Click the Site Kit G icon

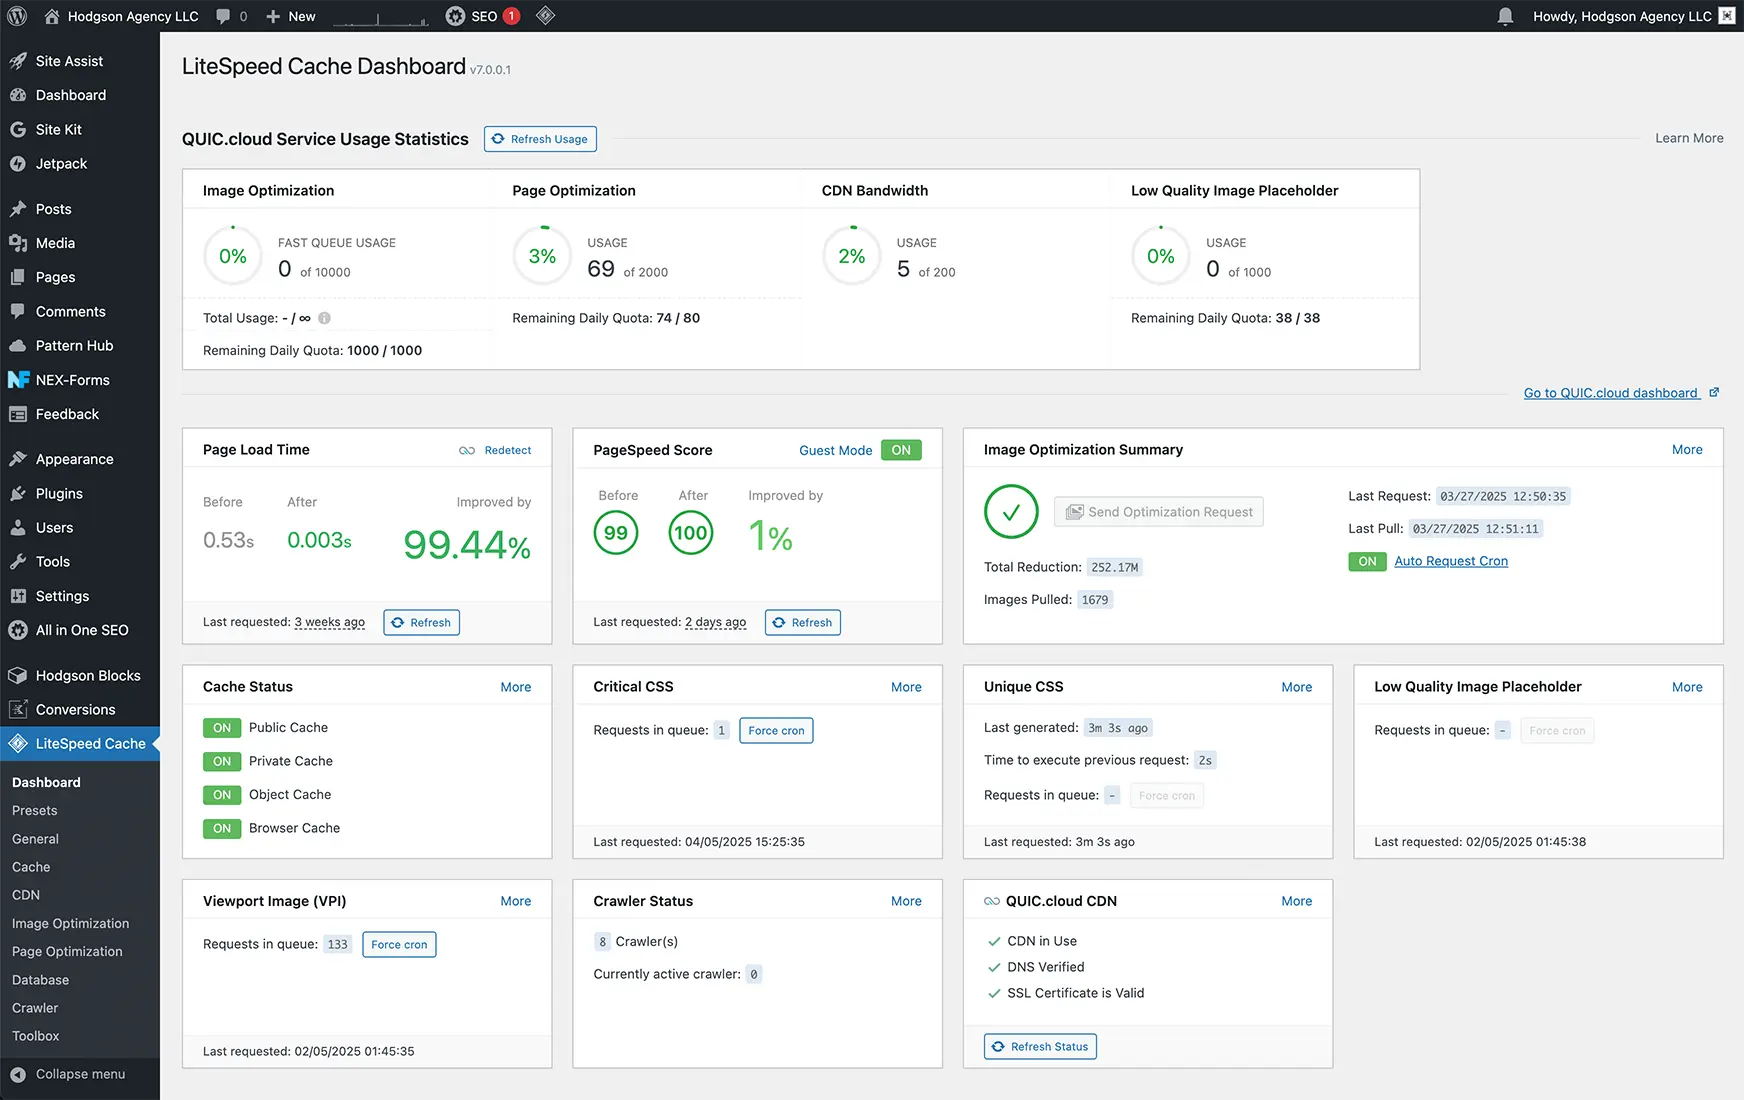click(18, 130)
